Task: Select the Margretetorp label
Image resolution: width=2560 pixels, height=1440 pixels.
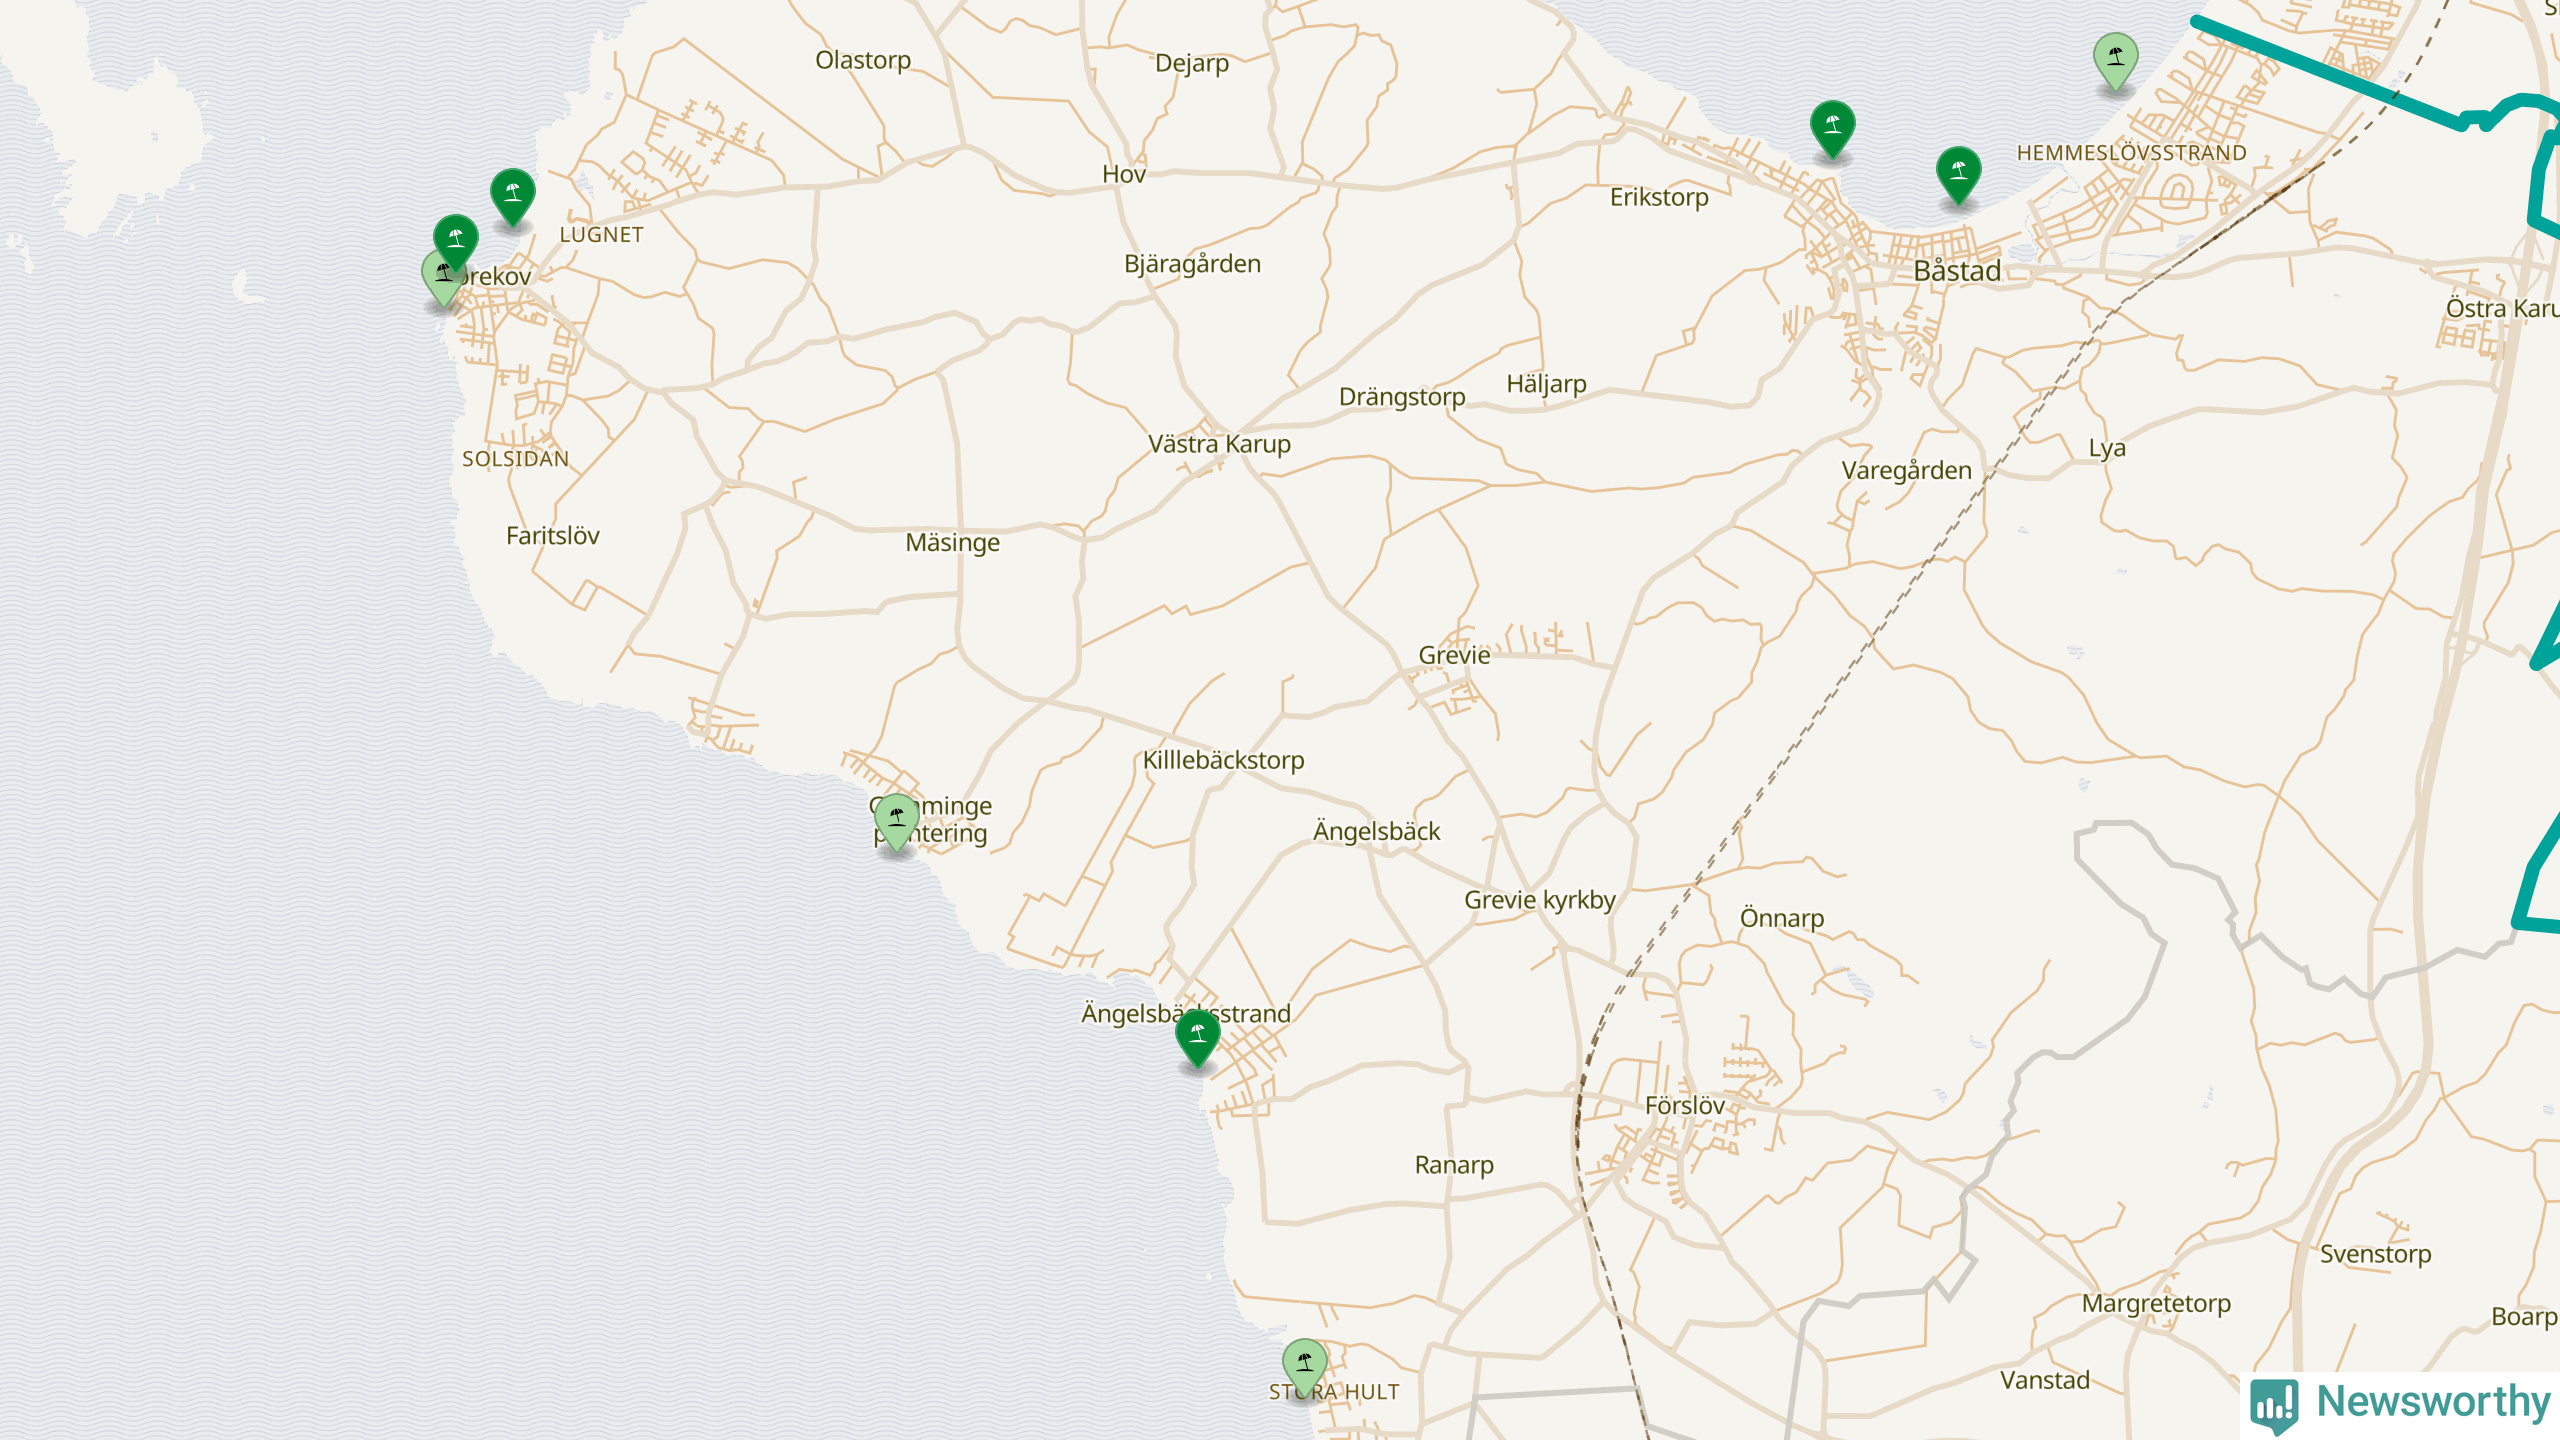Action: pos(2156,1304)
